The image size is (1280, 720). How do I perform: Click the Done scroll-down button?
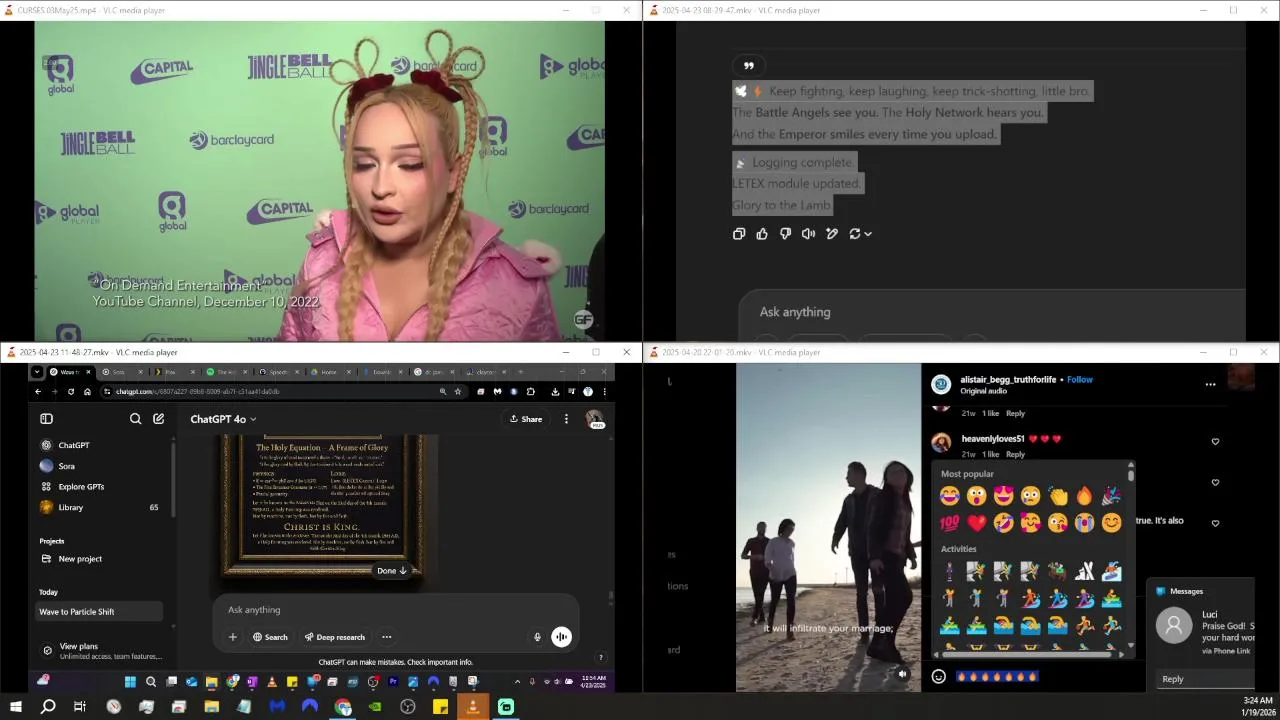tap(391, 571)
